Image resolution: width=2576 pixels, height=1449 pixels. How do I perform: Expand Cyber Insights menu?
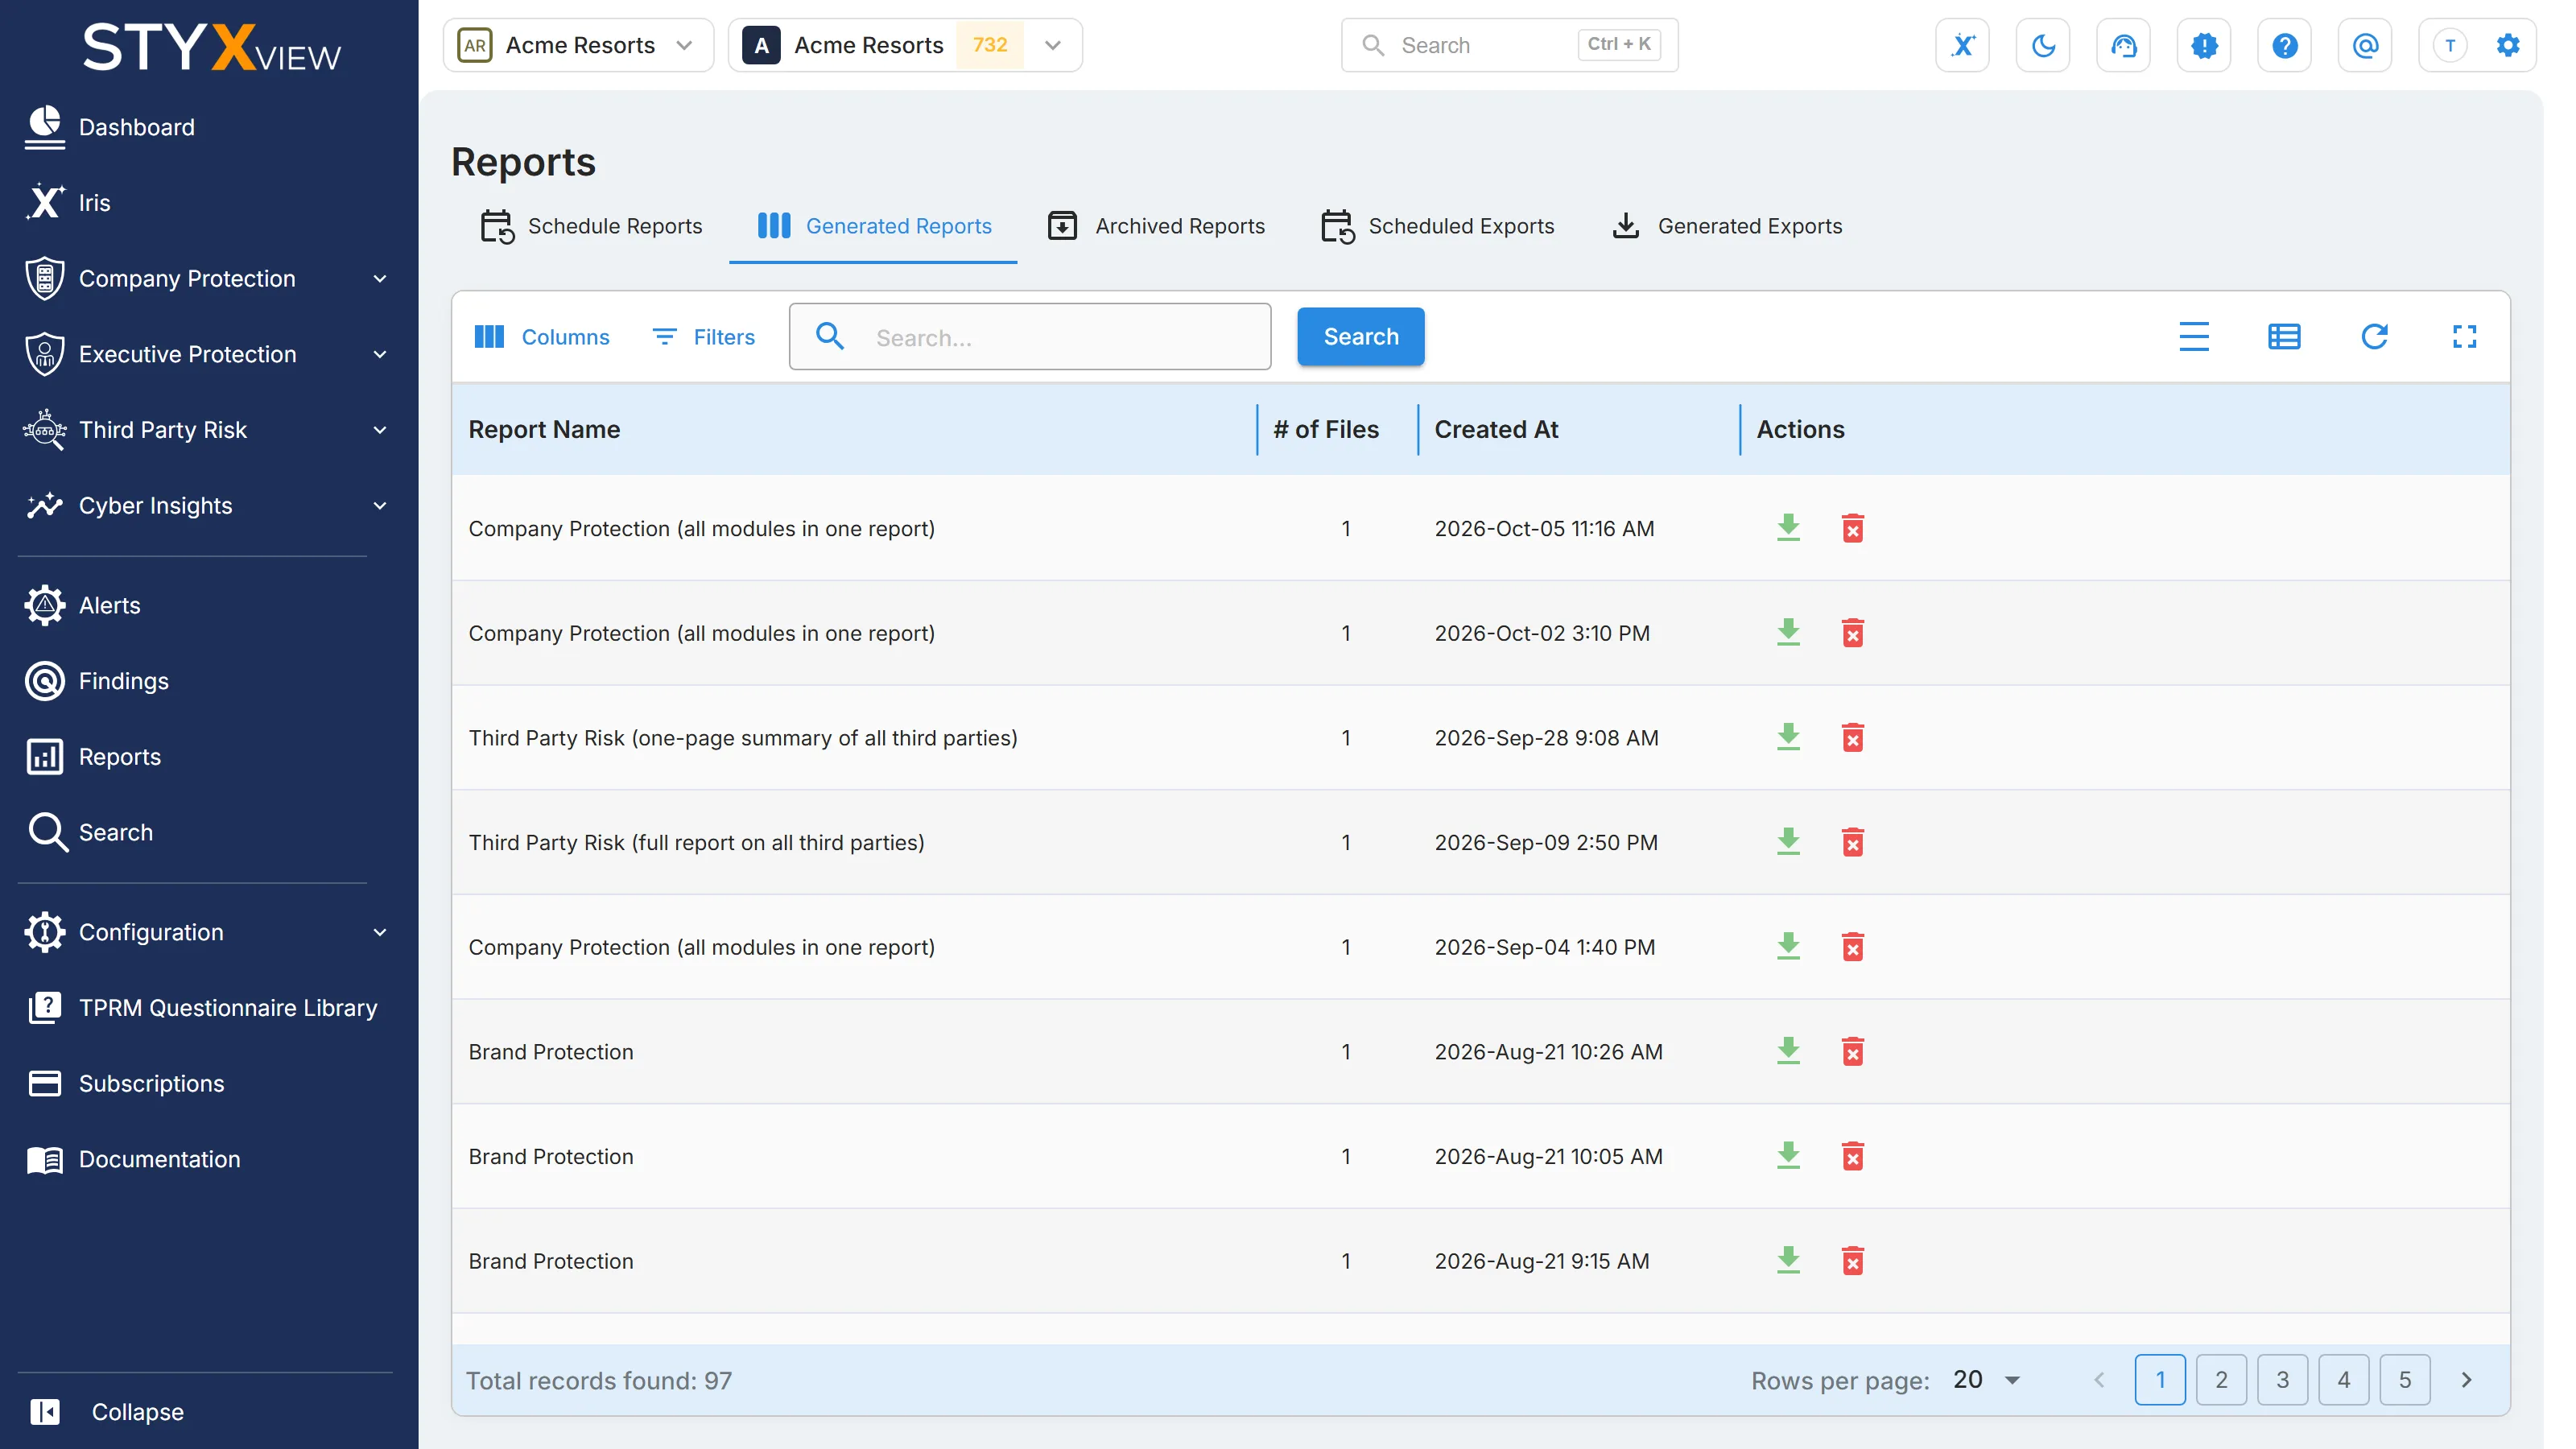pyautogui.click(x=209, y=506)
